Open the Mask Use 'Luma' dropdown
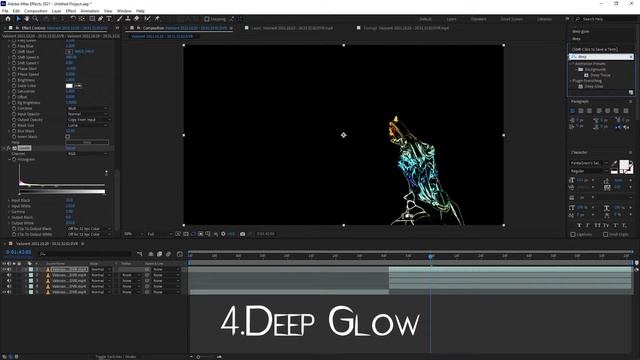 [88, 125]
